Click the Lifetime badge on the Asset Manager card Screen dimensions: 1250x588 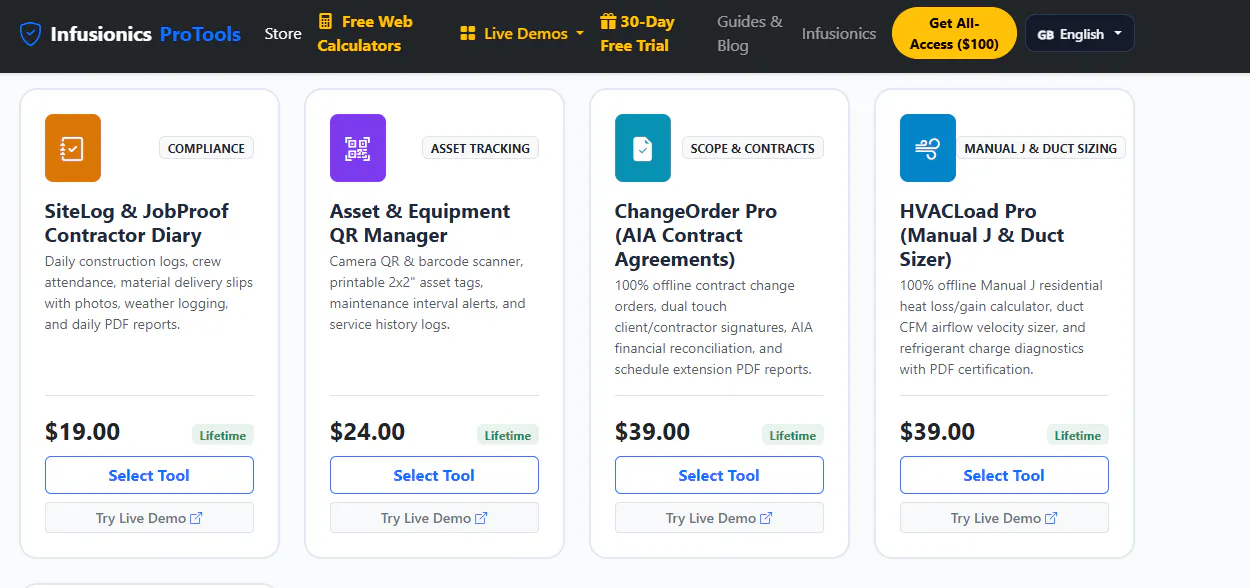508,435
